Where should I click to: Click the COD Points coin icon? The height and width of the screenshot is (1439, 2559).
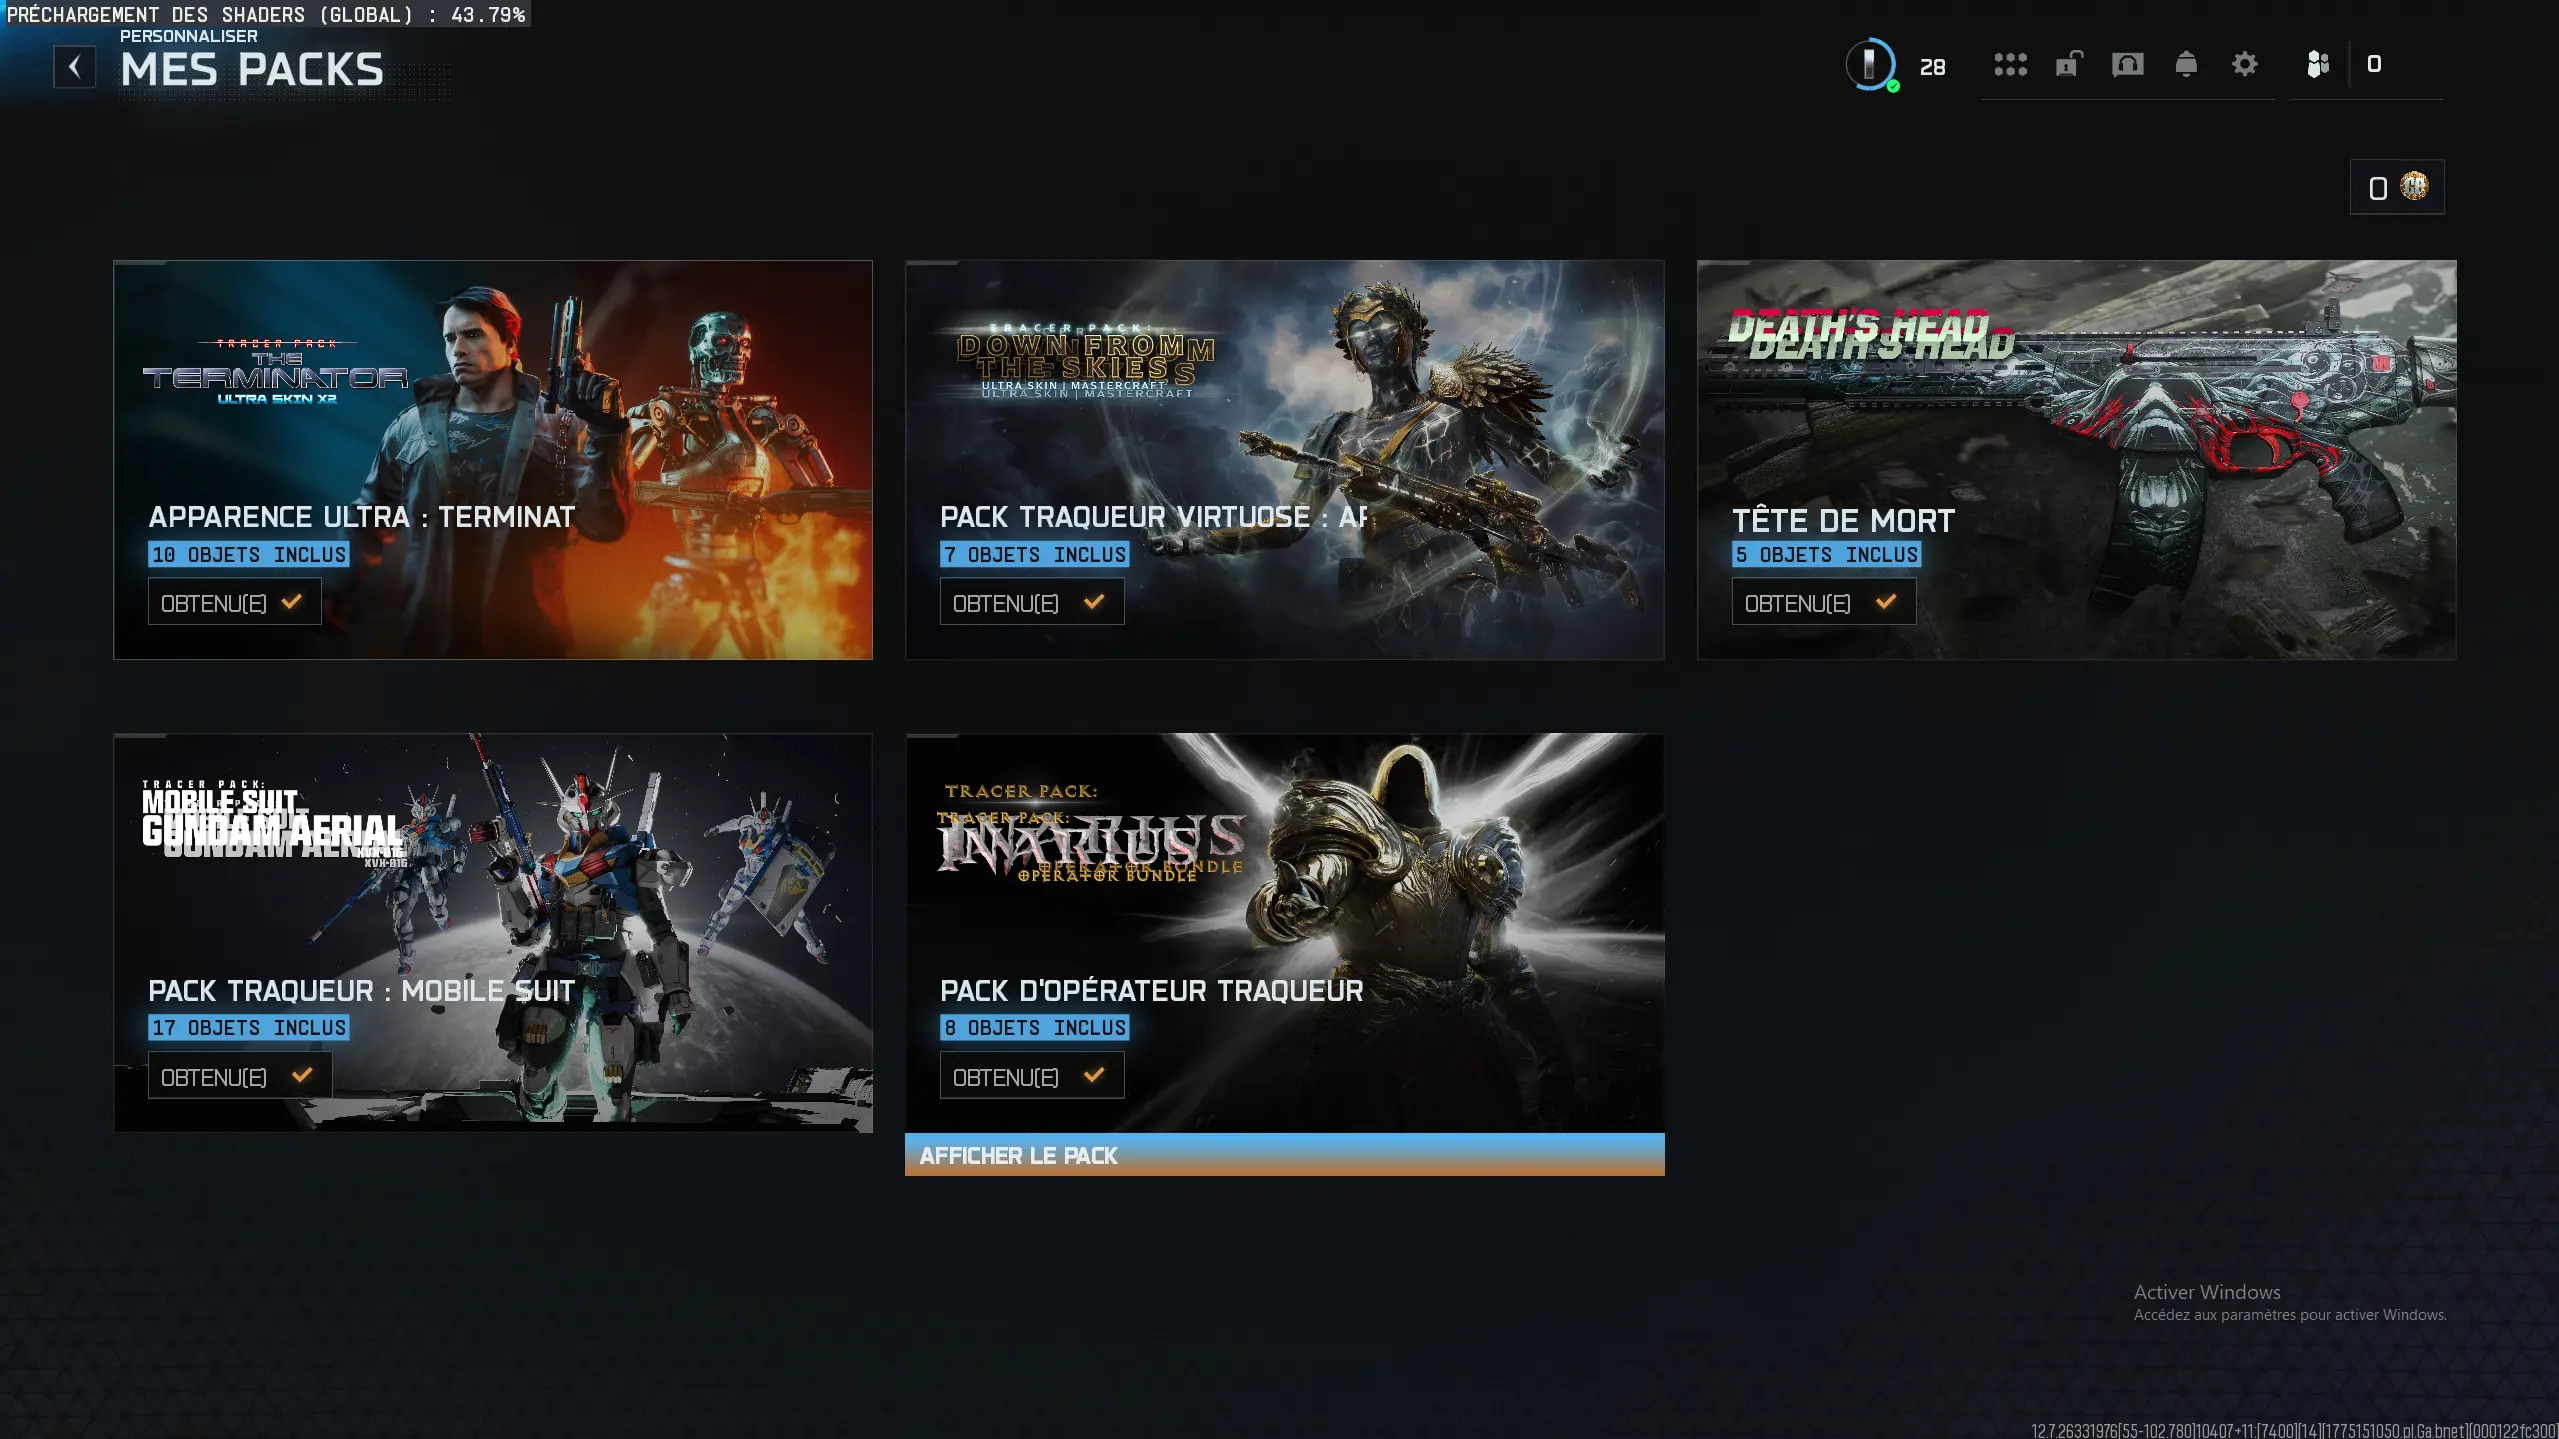click(2414, 186)
